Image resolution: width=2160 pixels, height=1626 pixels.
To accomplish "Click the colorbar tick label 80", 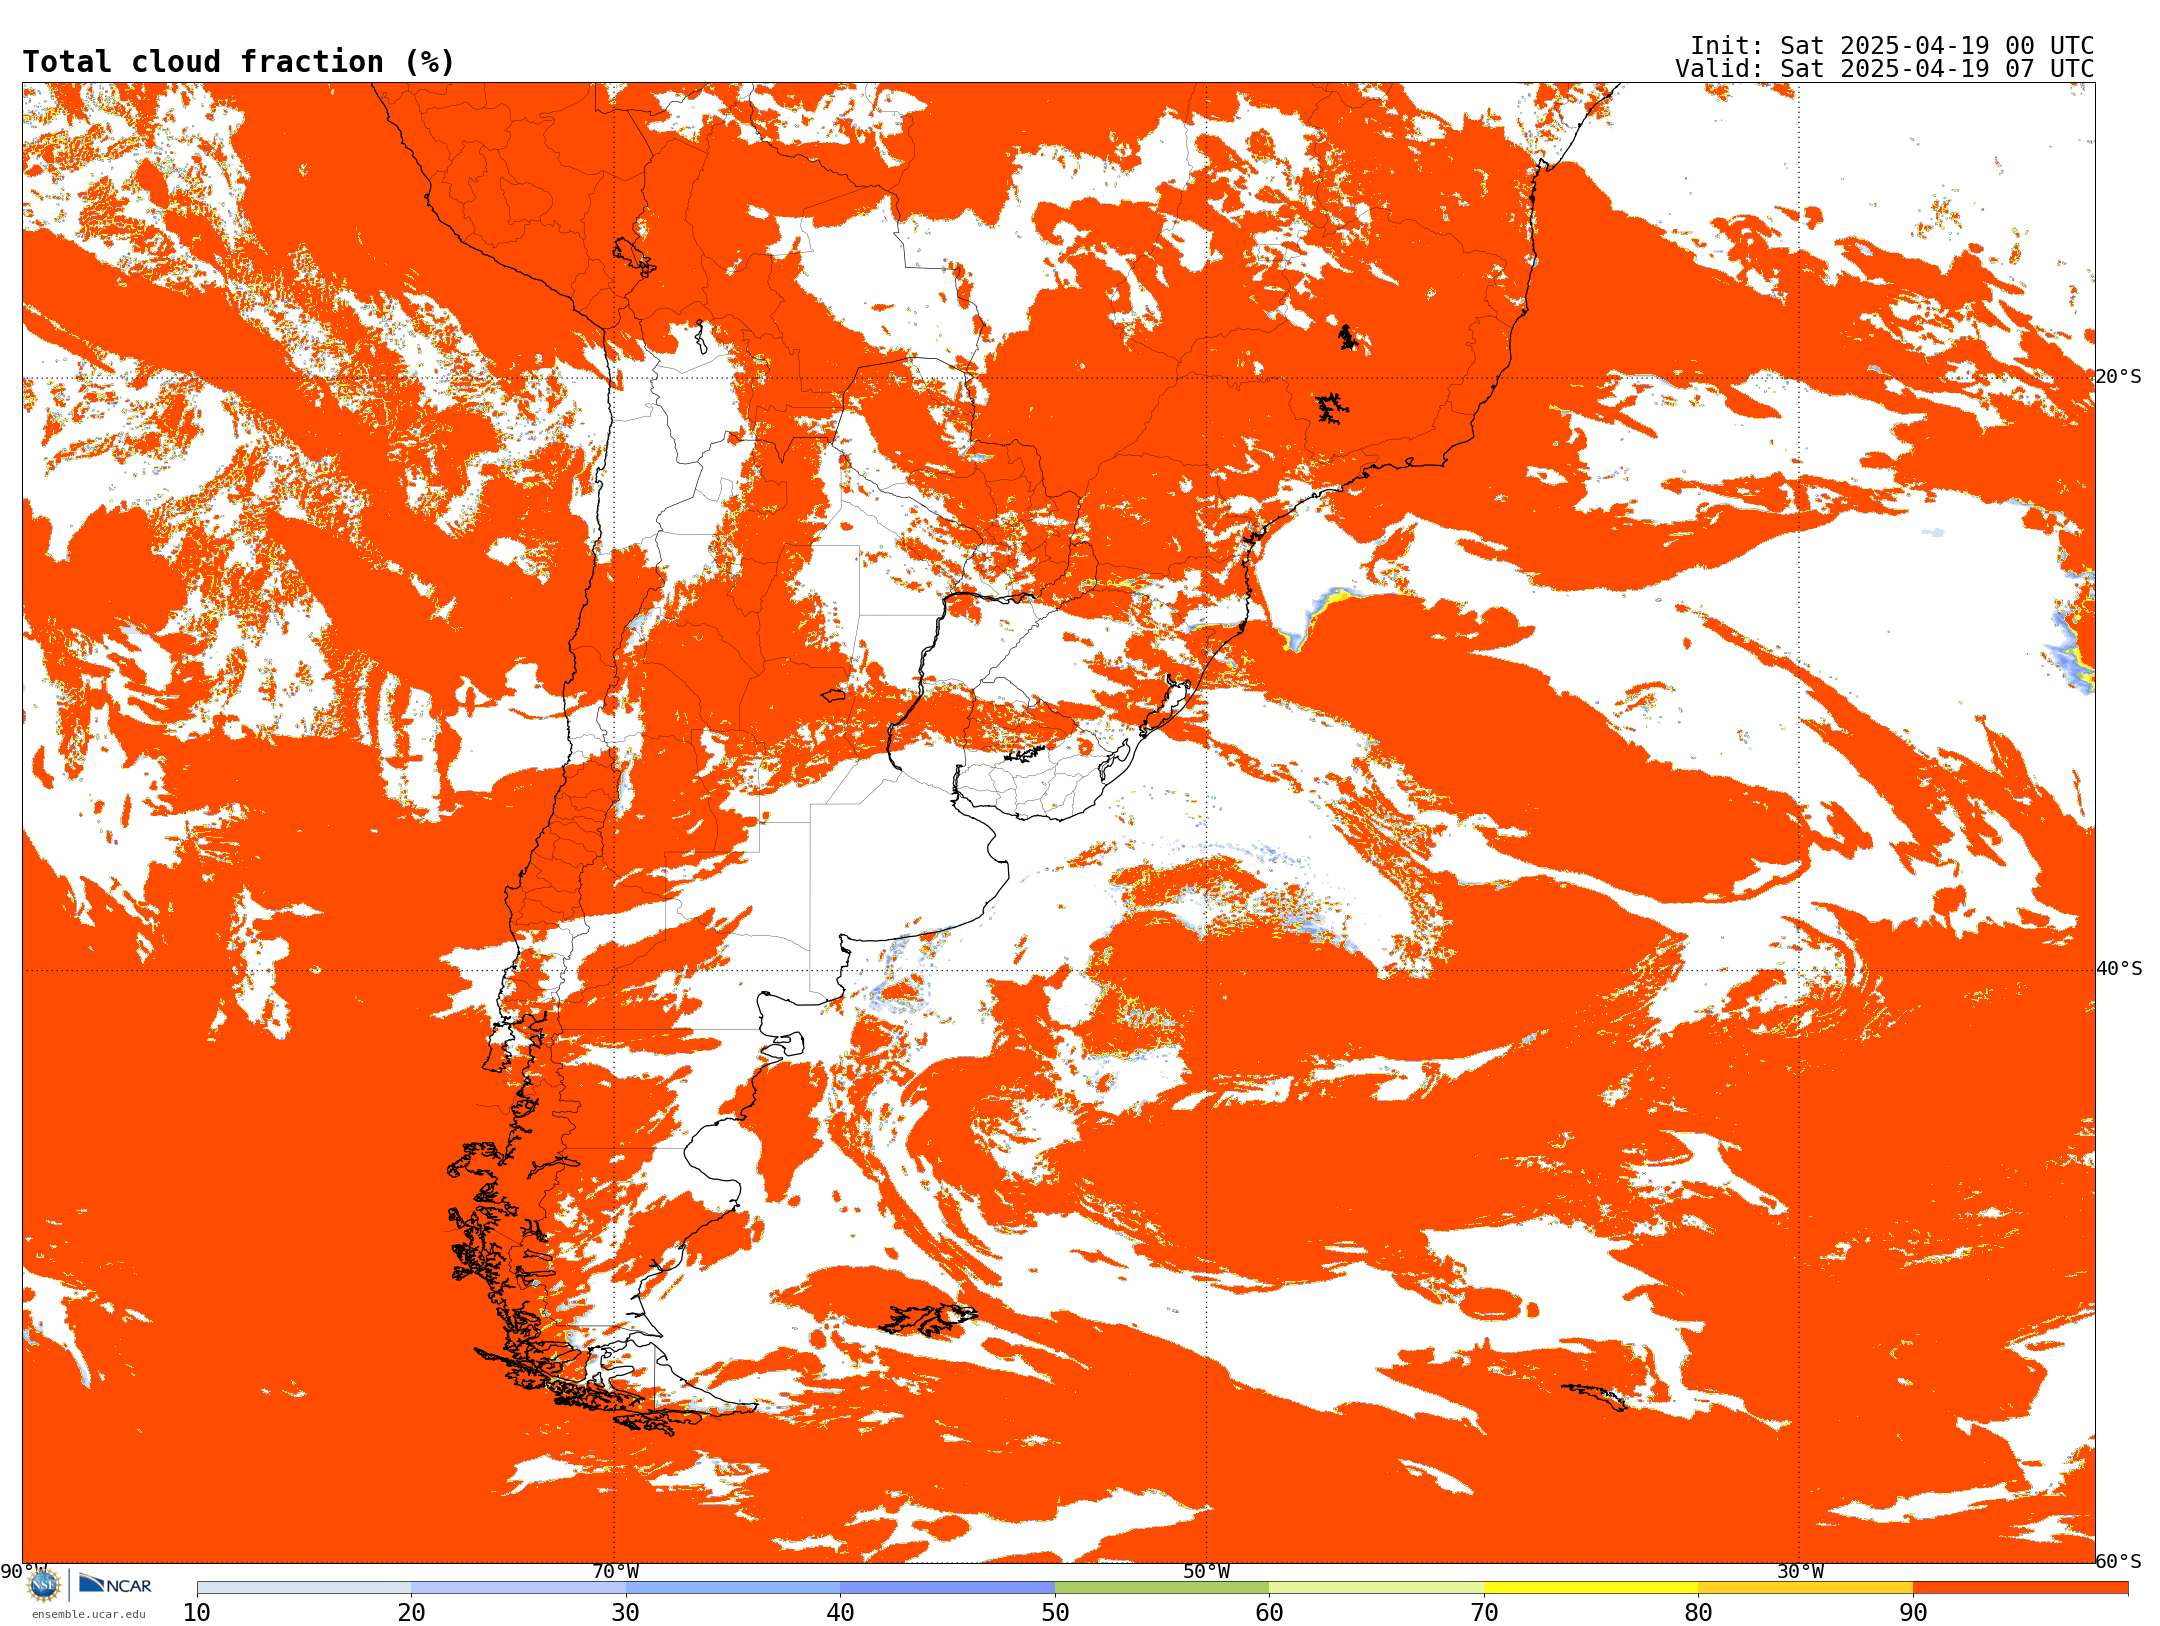I will tap(1698, 1613).
